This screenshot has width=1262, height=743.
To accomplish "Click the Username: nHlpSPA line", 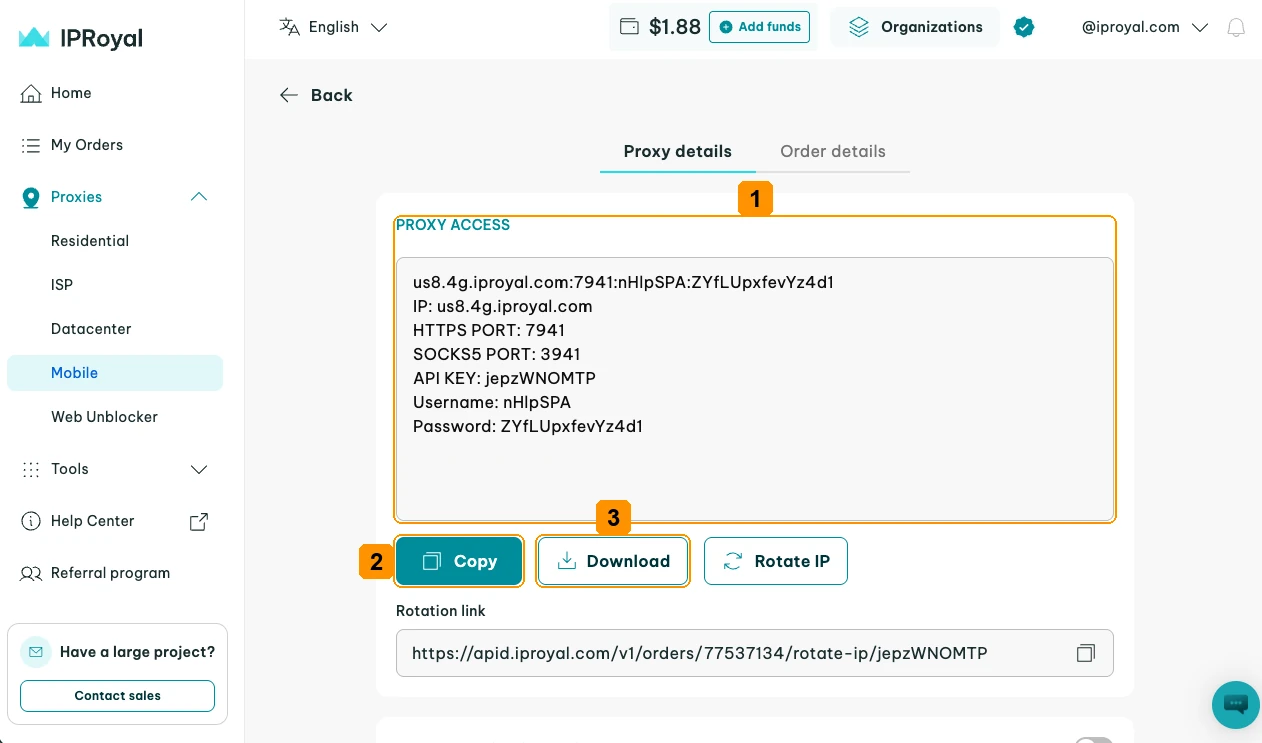I will point(492,402).
